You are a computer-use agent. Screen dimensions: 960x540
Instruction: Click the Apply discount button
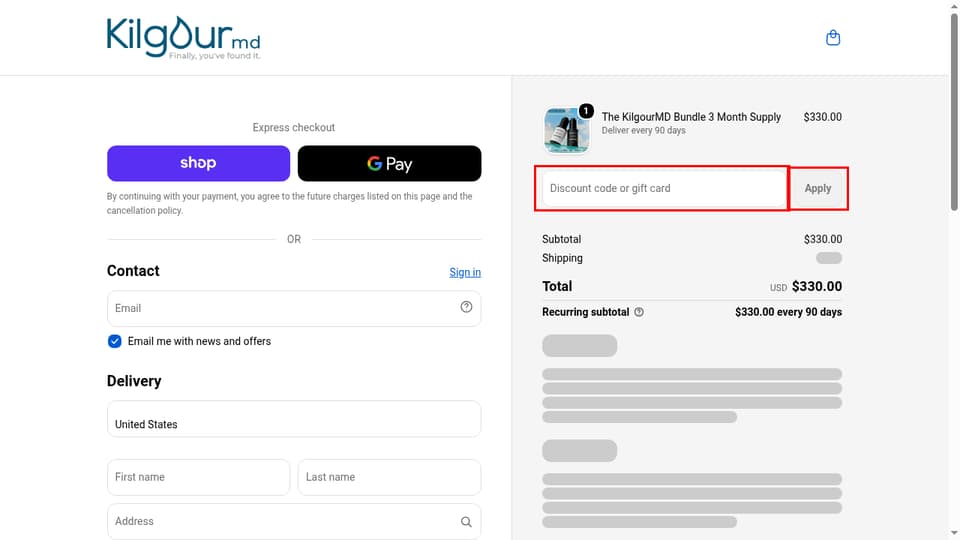[818, 189]
